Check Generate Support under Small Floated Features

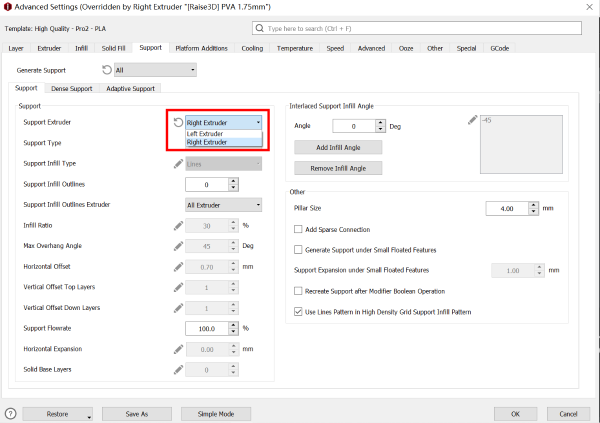[298, 249]
